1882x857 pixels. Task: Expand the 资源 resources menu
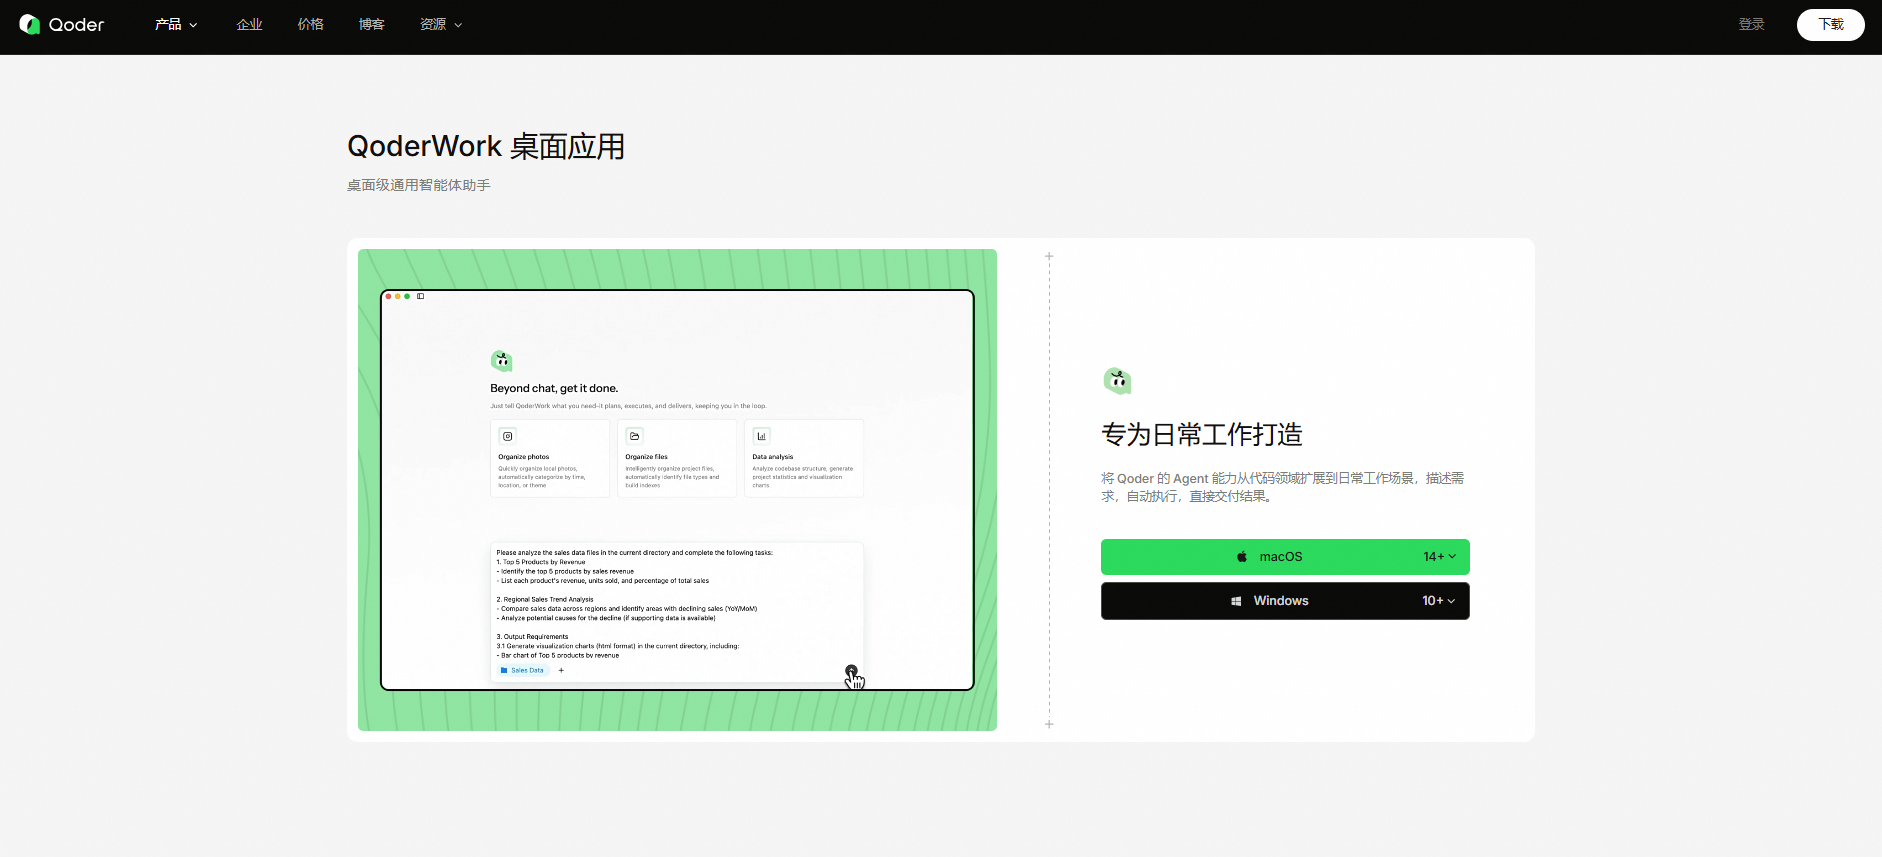441,25
